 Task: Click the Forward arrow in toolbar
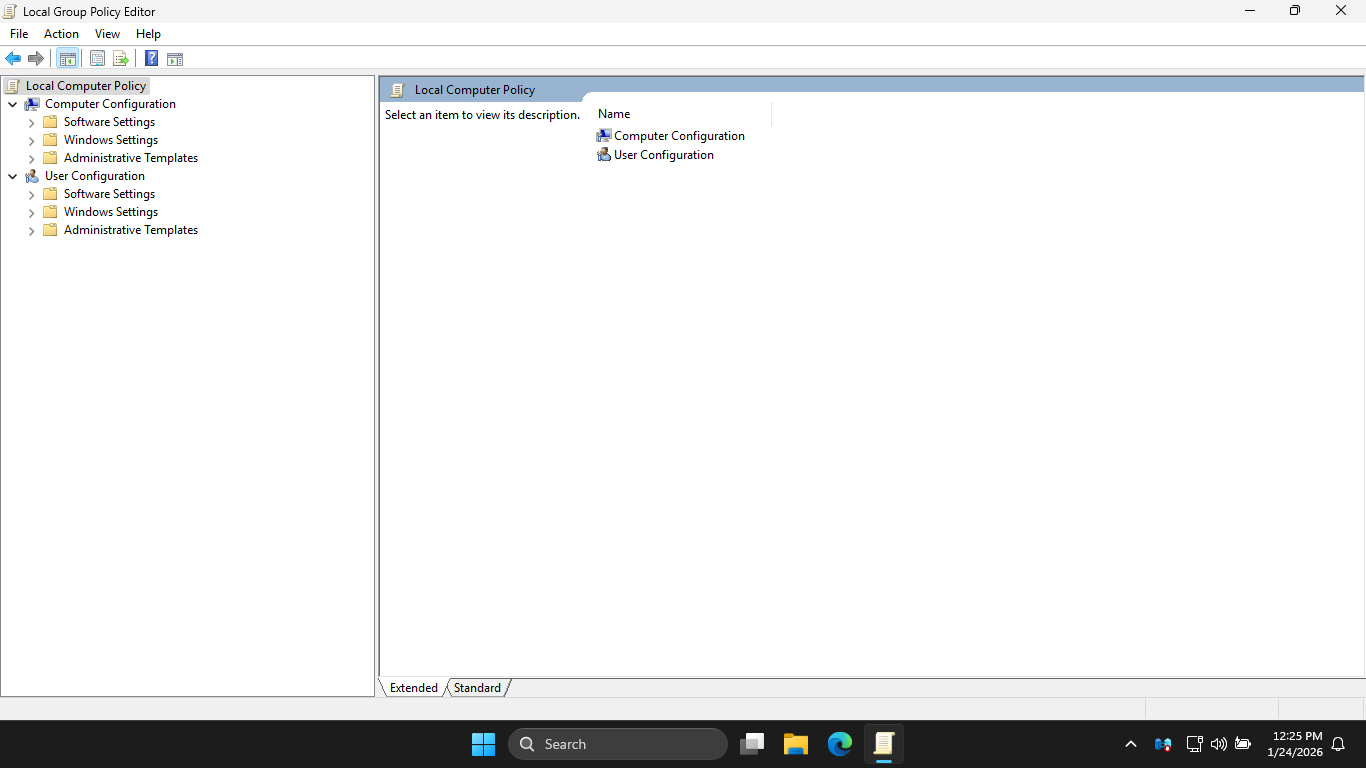click(36, 59)
